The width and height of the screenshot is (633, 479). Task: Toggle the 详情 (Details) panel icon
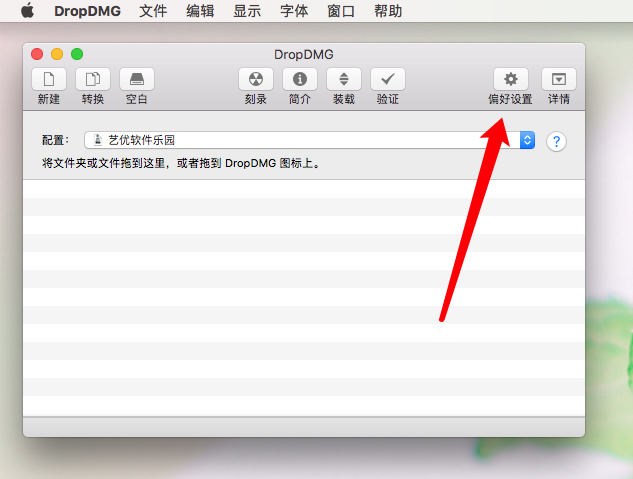tap(559, 79)
